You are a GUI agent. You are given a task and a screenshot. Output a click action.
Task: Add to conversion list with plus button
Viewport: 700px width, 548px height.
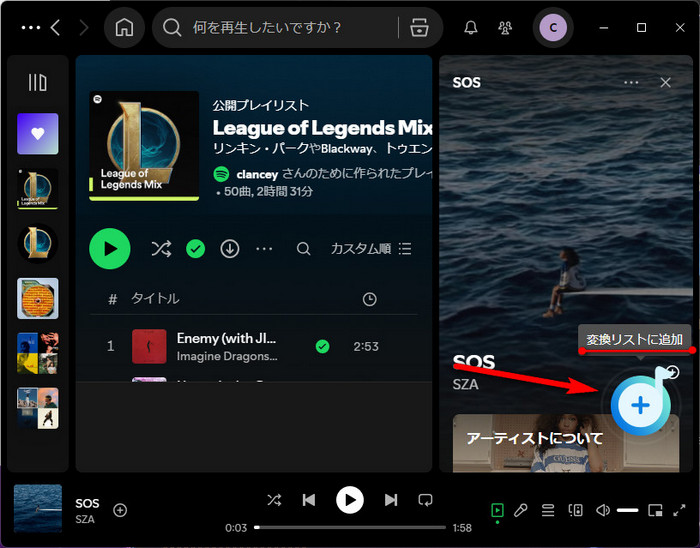(641, 405)
